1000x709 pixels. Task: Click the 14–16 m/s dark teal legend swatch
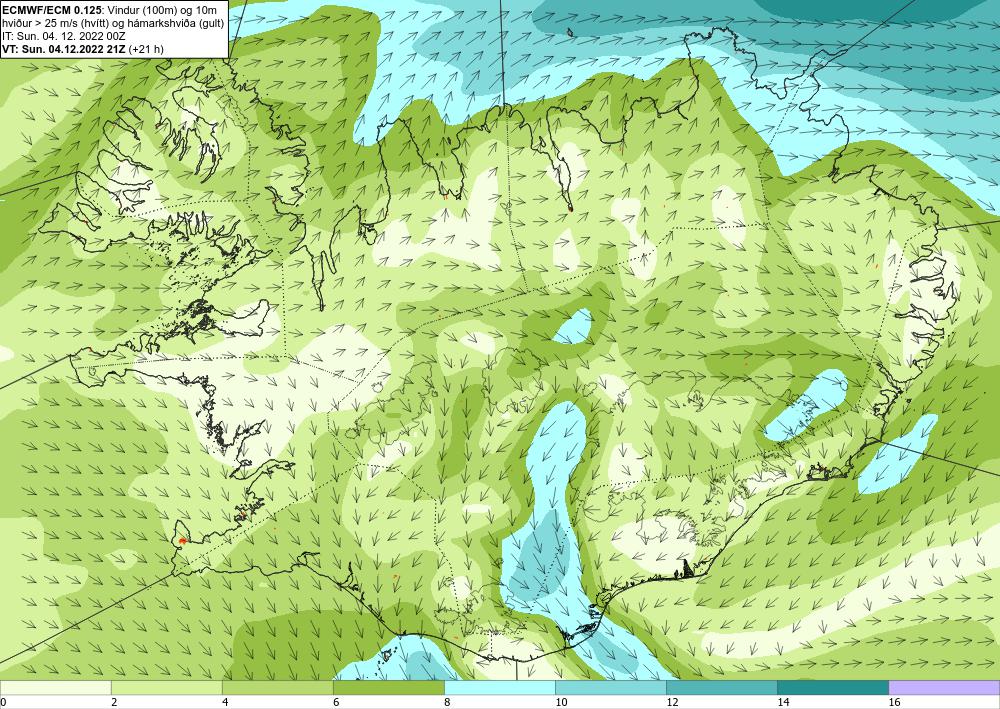pyautogui.click(x=832, y=688)
